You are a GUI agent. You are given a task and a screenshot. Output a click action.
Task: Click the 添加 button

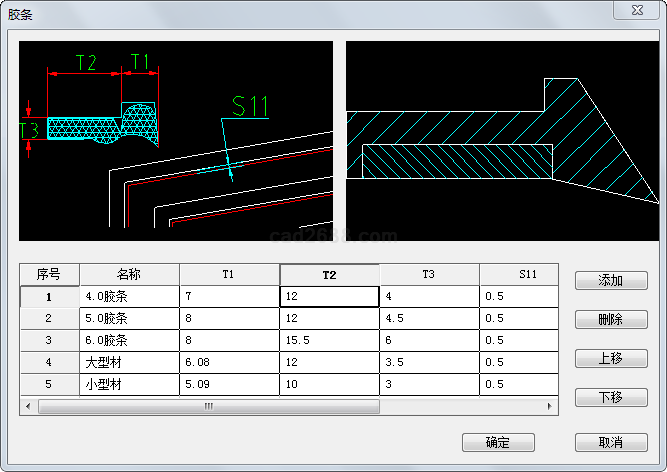pyautogui.click(x=611, y=281)
